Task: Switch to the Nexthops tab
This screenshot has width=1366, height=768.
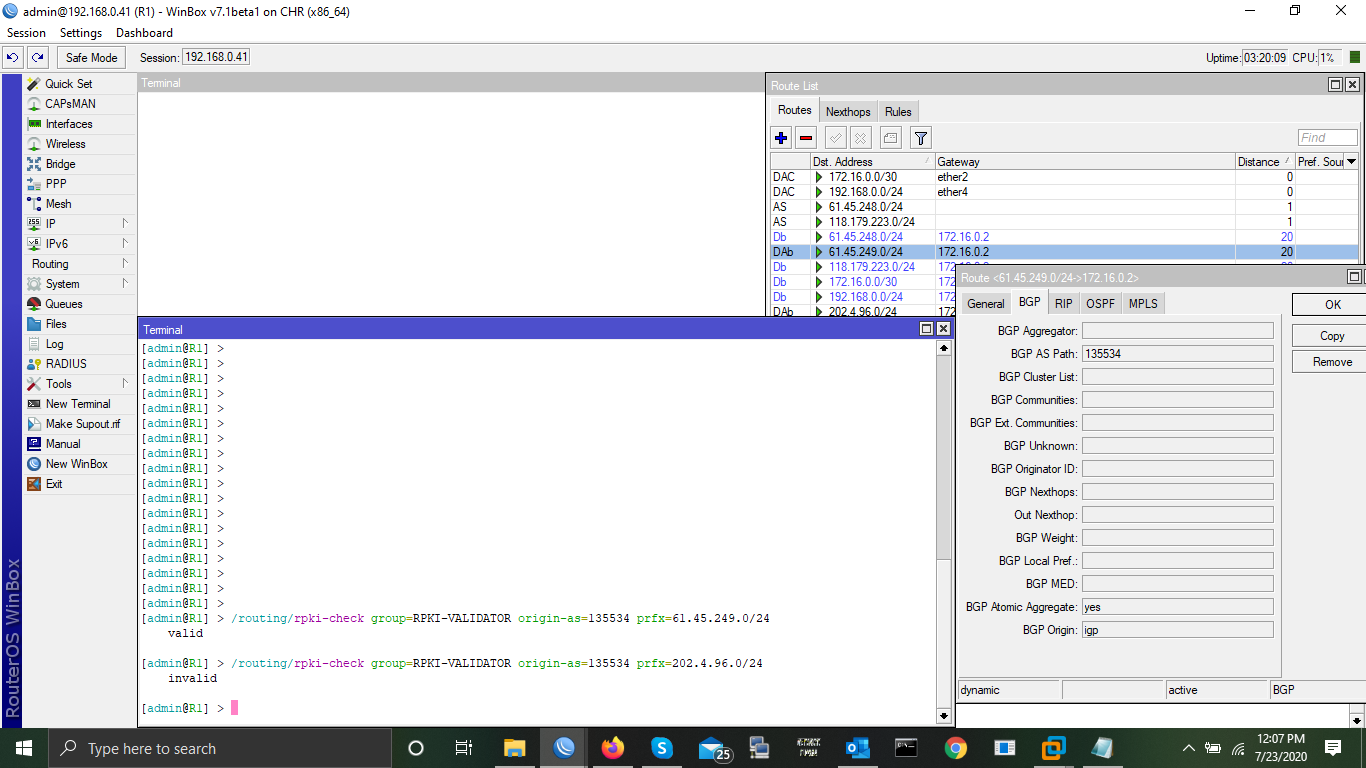Action: (x=848, y=112)
